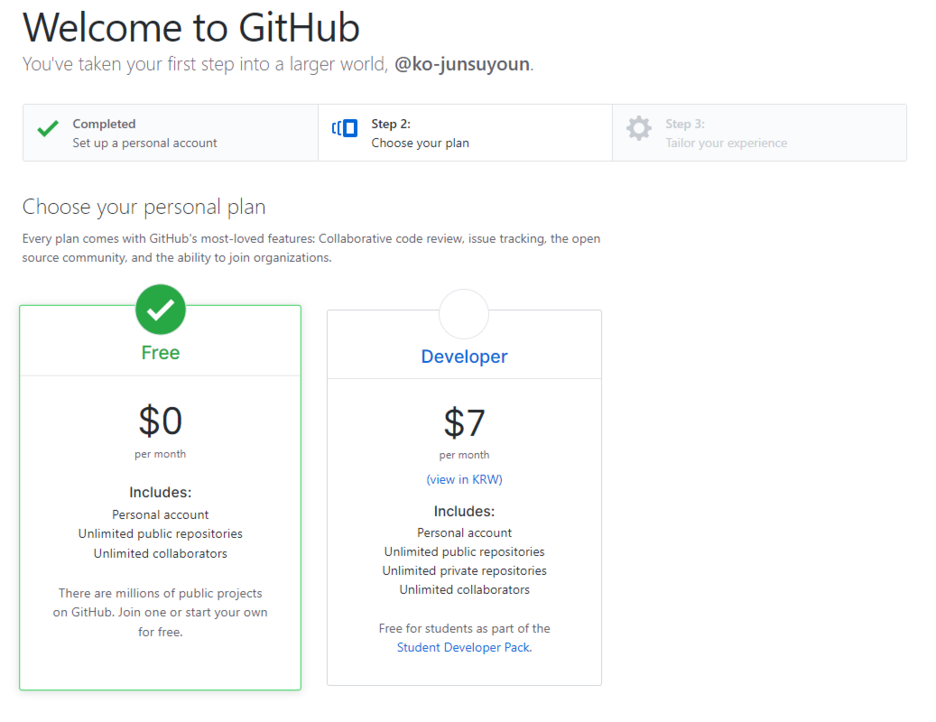
Task: Click the $7 price on the Developer plan
Action: pos(463,422)
